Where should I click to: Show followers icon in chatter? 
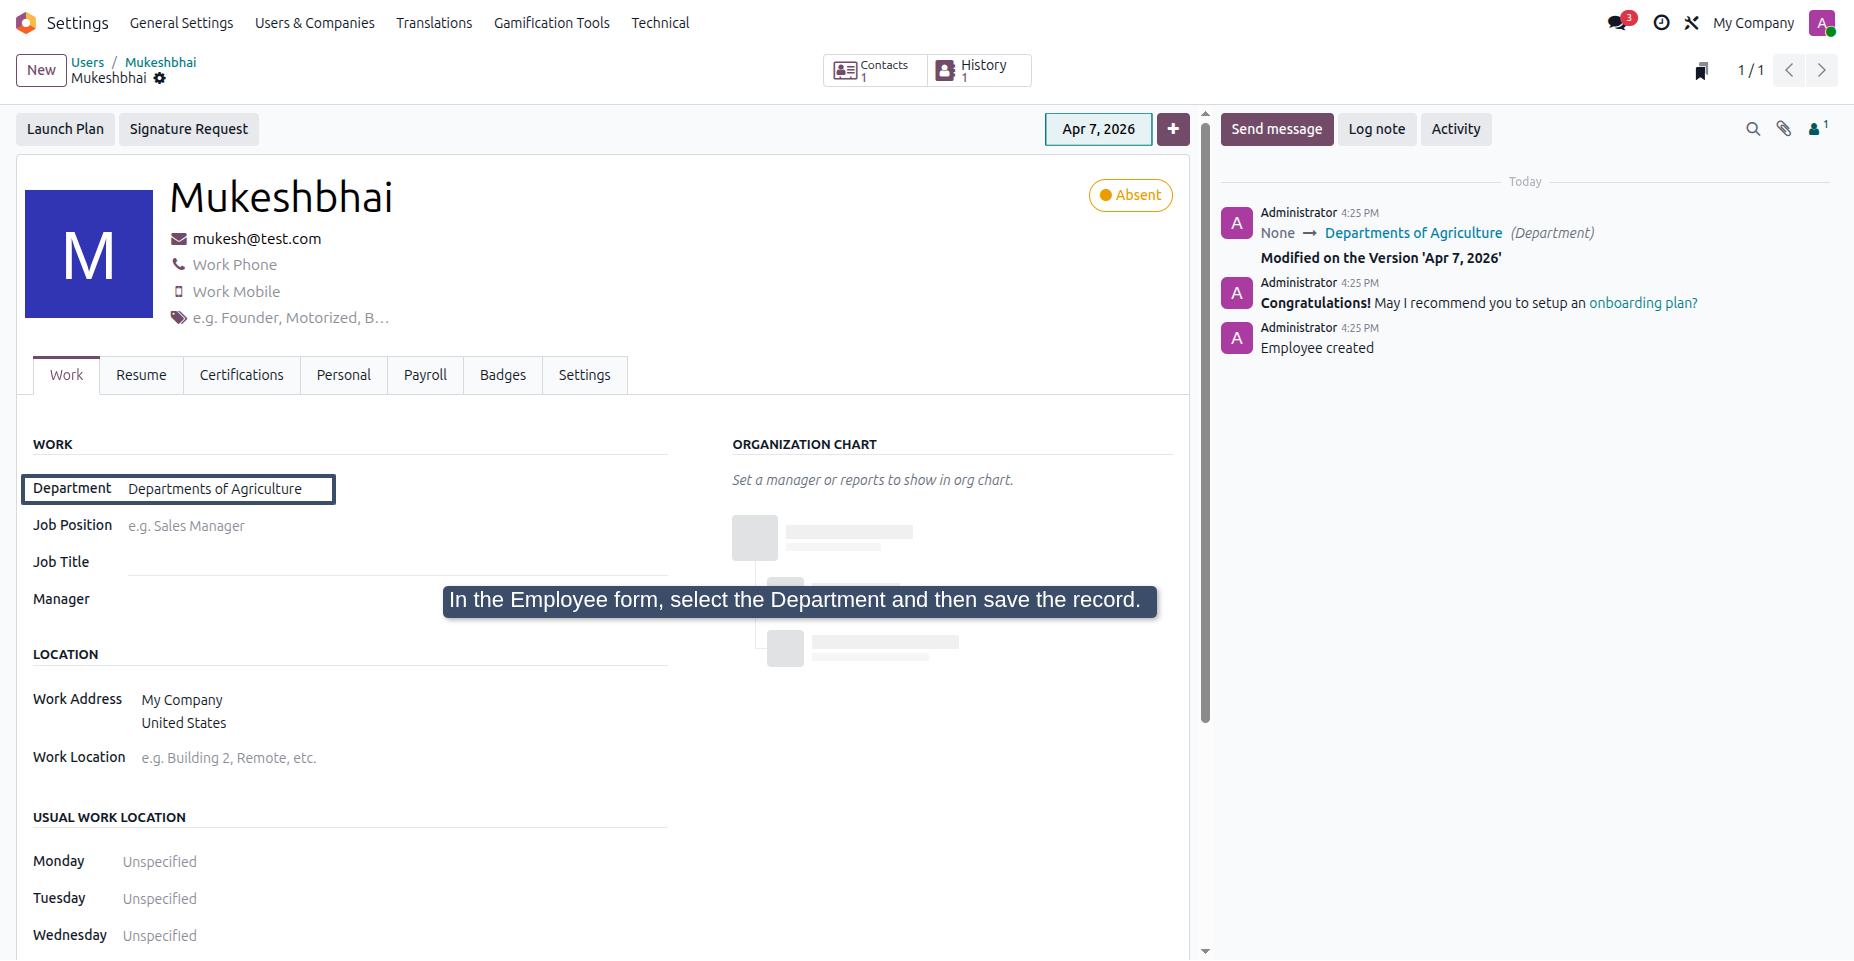pos(1818,128)
